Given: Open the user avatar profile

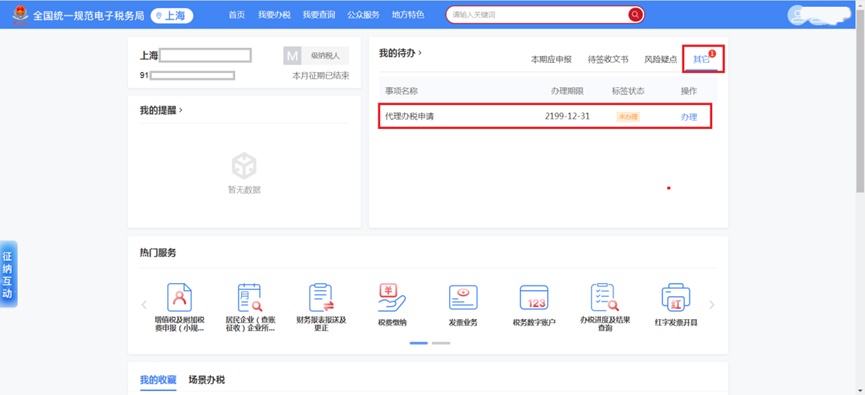Looking at the screenshot, I should (798, 15).
